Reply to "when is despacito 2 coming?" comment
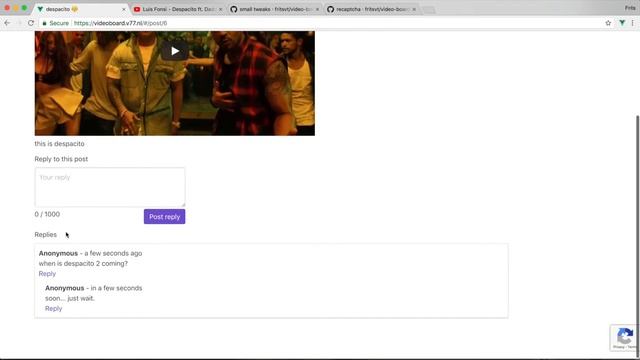This screenshot has width=640, height=360. (x=47, y=274)
